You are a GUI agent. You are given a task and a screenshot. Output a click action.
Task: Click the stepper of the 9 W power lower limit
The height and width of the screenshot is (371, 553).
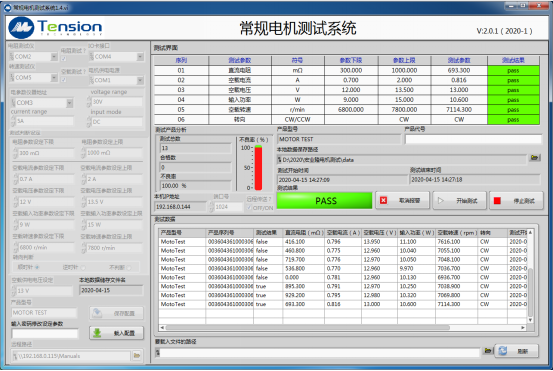coord(16,224)
